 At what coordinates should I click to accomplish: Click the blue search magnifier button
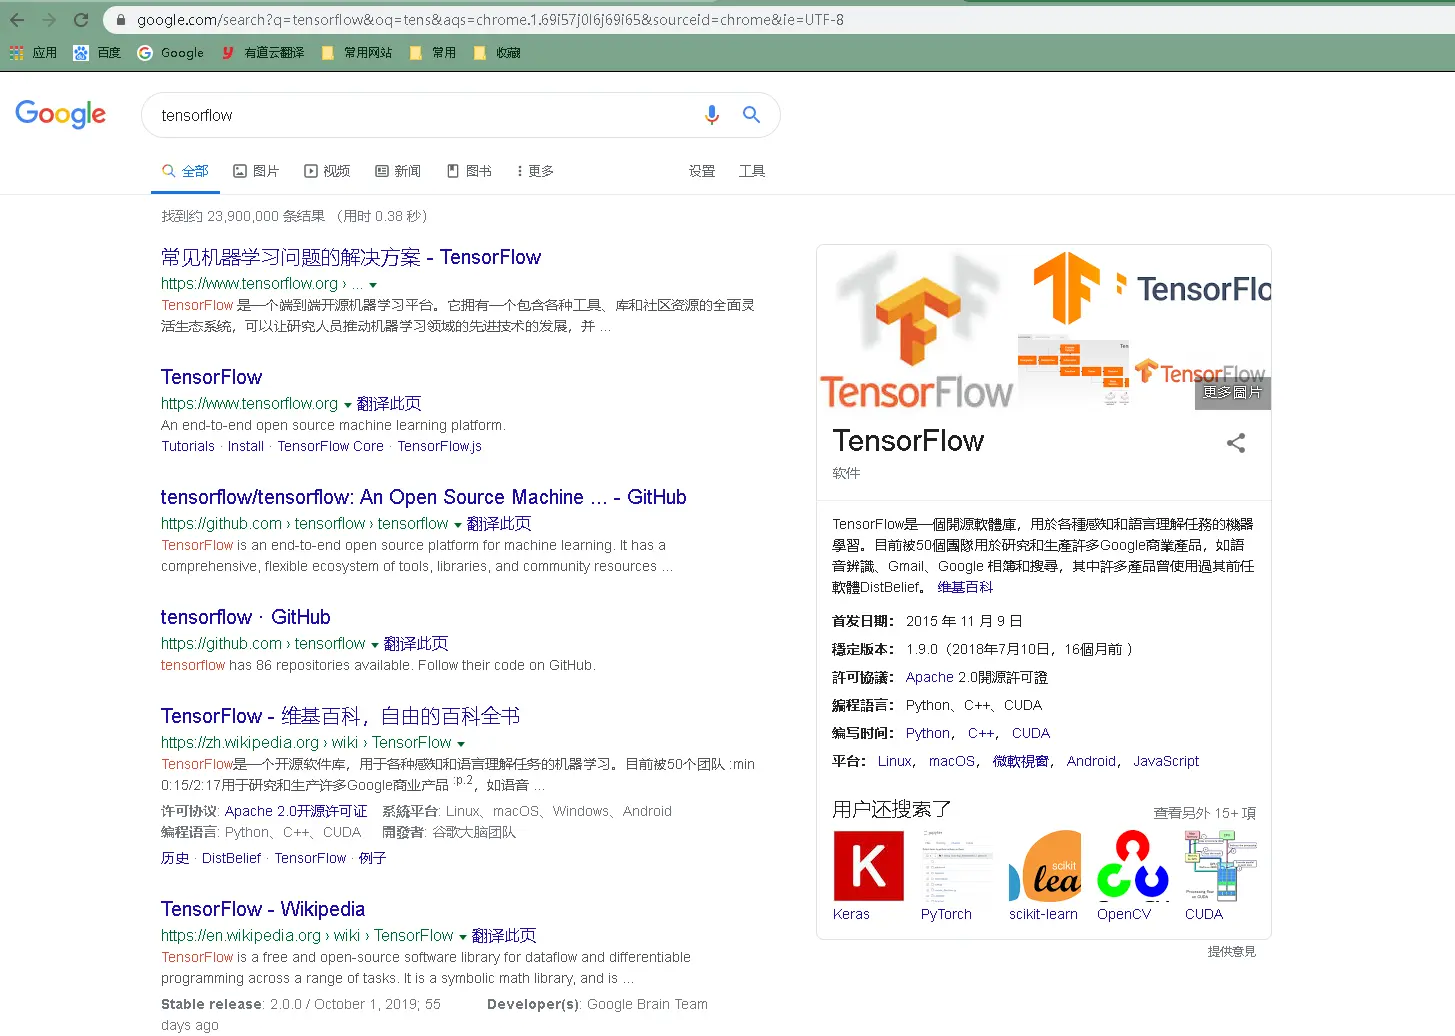click(x=751, y=115)
